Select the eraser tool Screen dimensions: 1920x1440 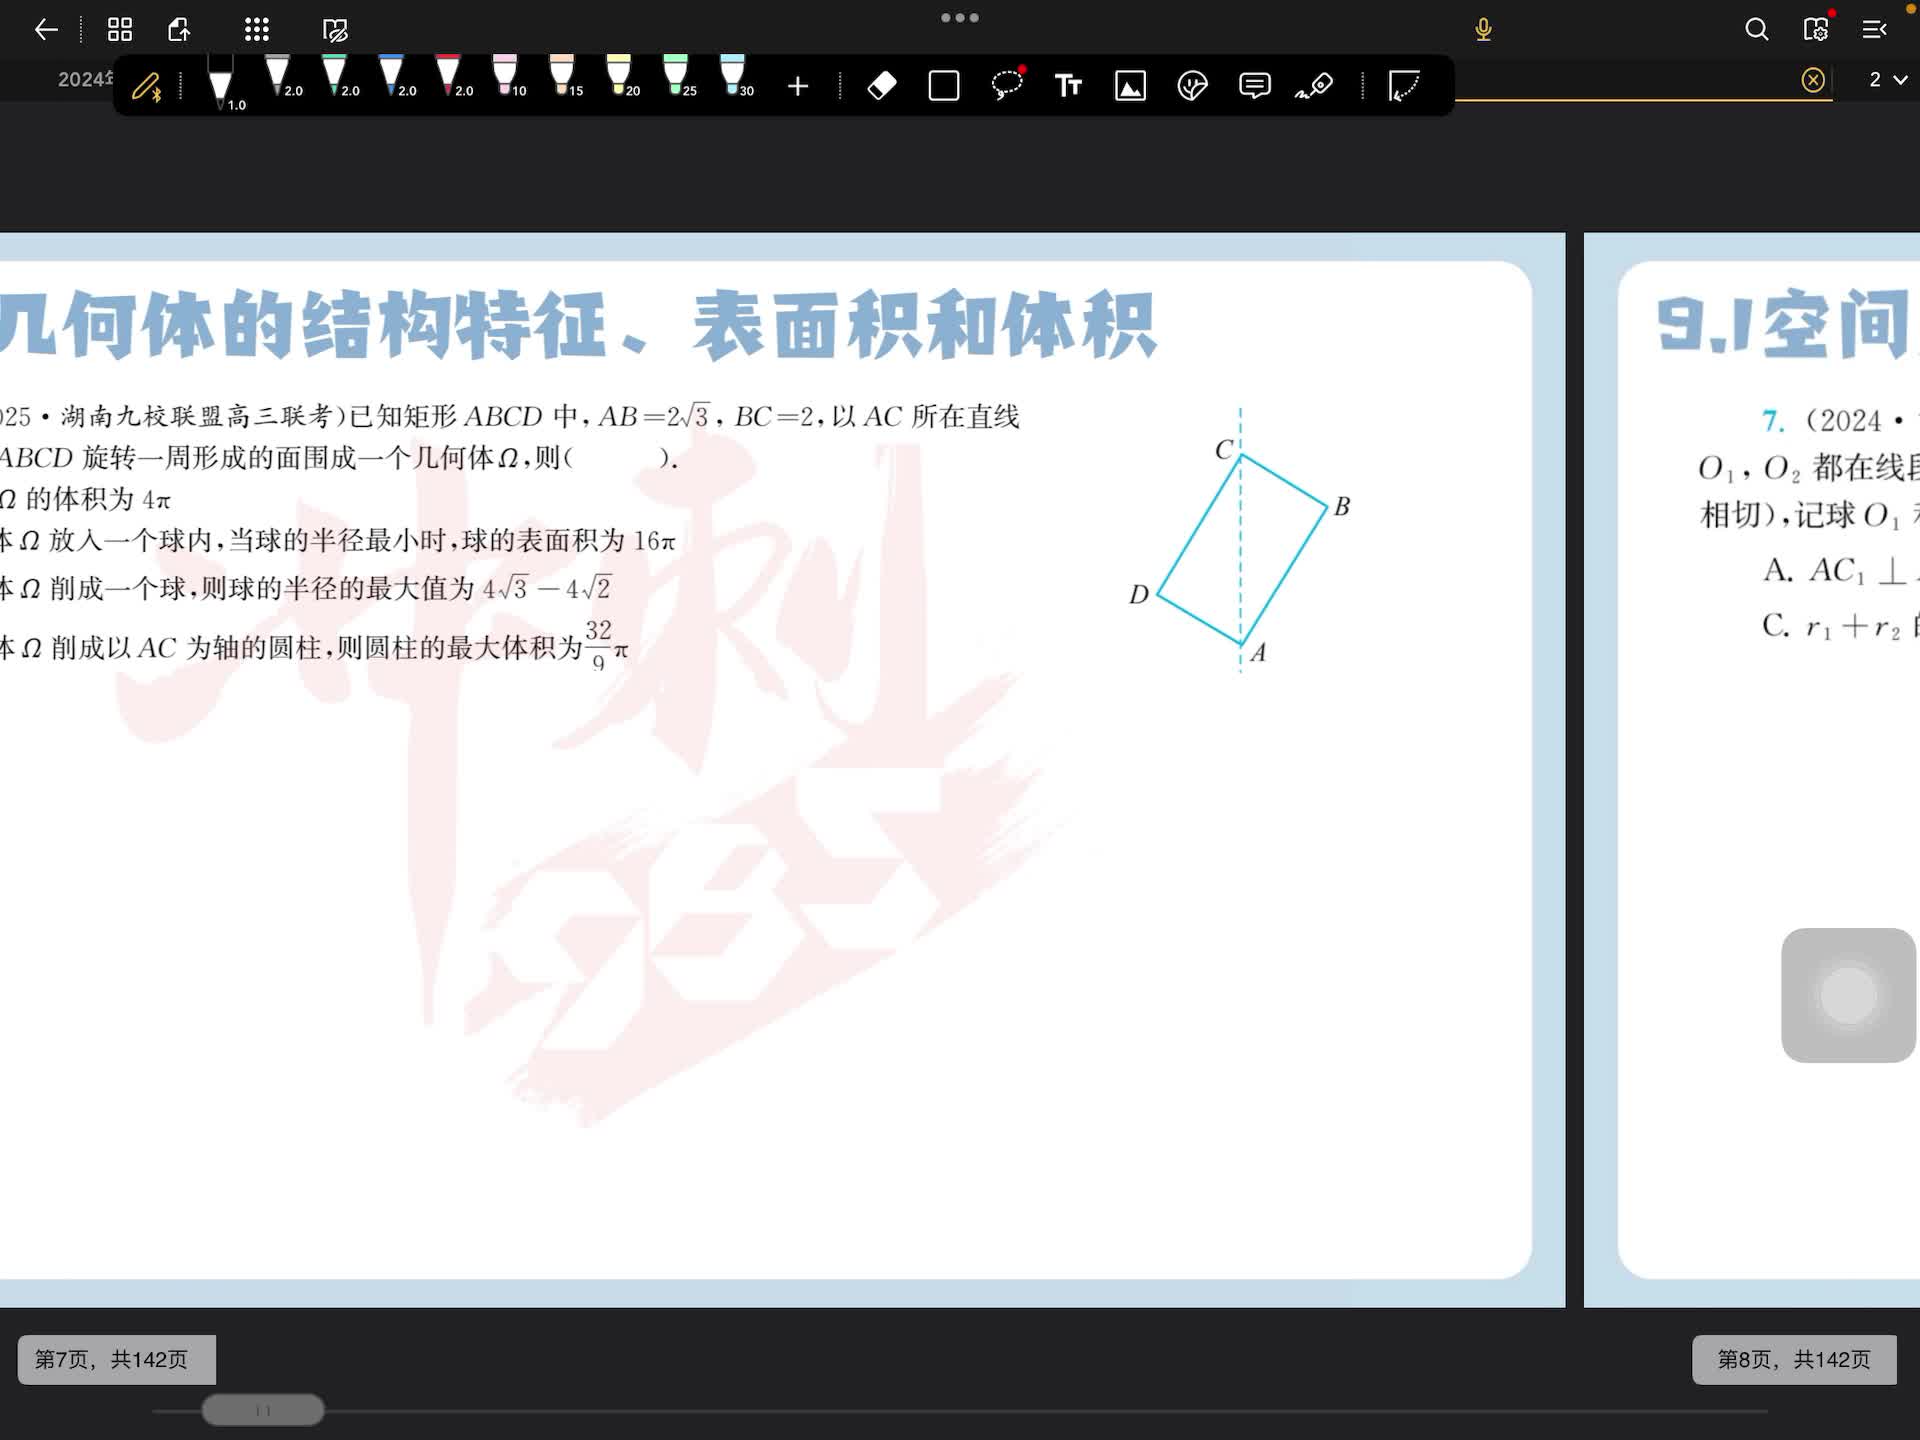(x=881, y=86)
